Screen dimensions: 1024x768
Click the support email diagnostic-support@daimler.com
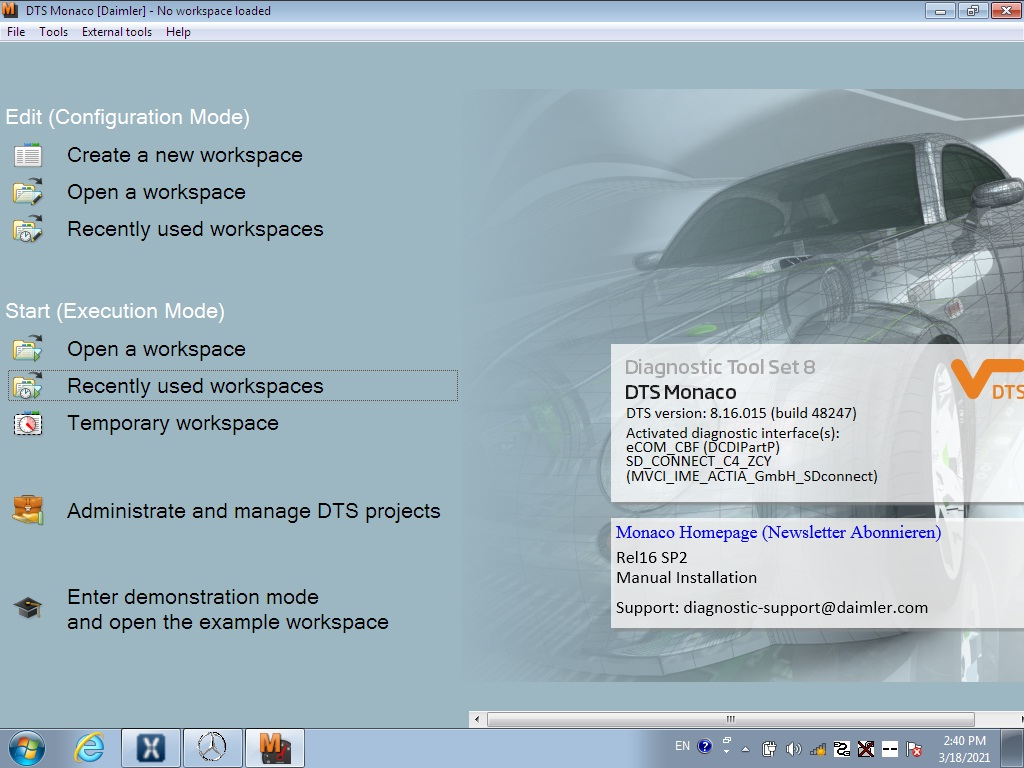(805, 608)
